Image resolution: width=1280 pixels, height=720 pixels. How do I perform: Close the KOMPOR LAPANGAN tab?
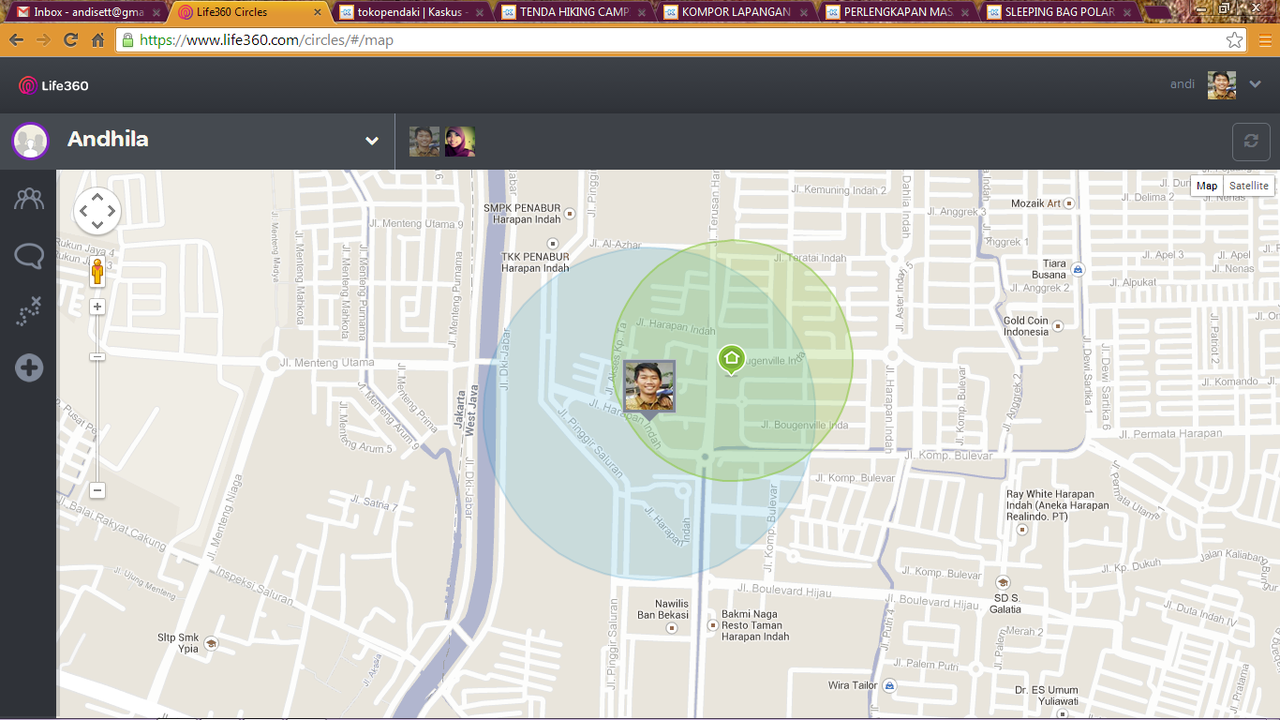pyautogui.click(x=804, y=12)
